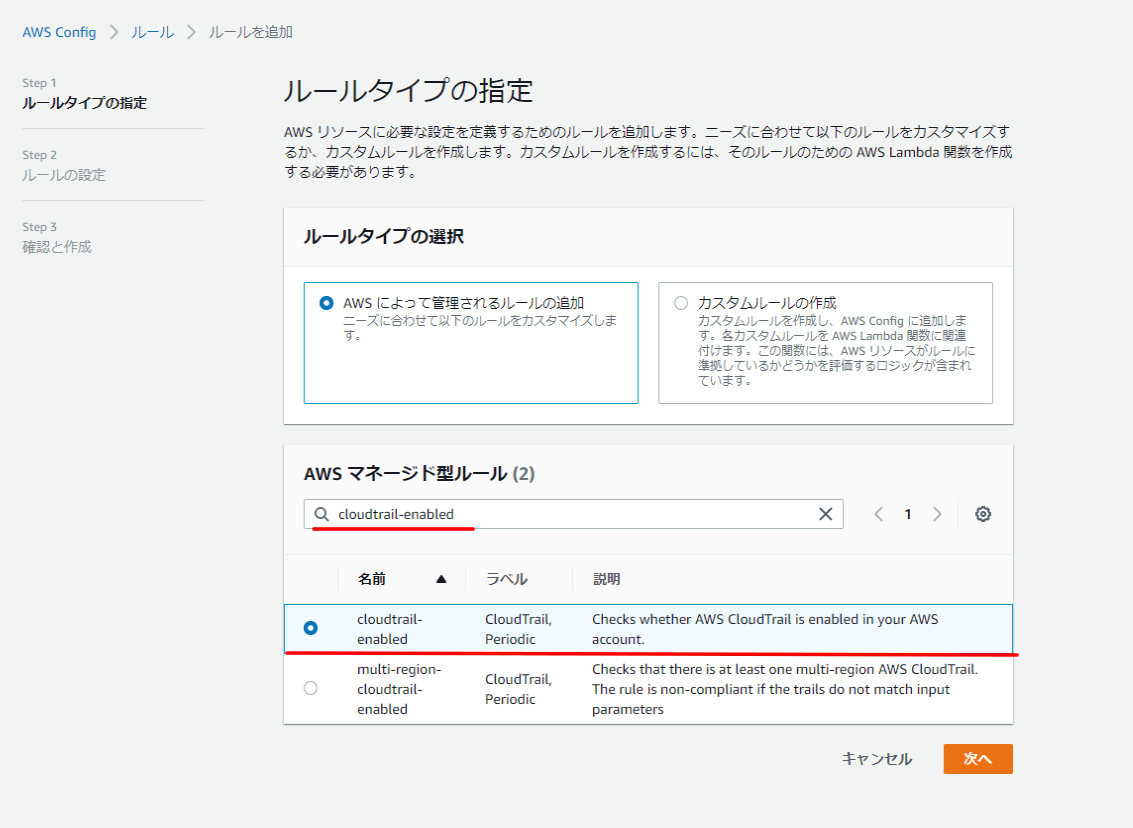This screenshot has width=1133, height=828.
Task: Click the search magnifier icon in rules filter
Action: coord(321,514)
